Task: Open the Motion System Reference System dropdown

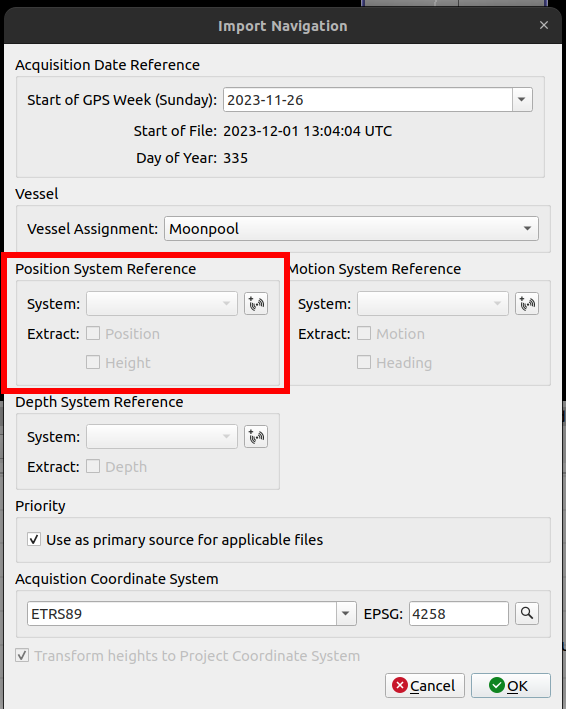Action: 433,303
